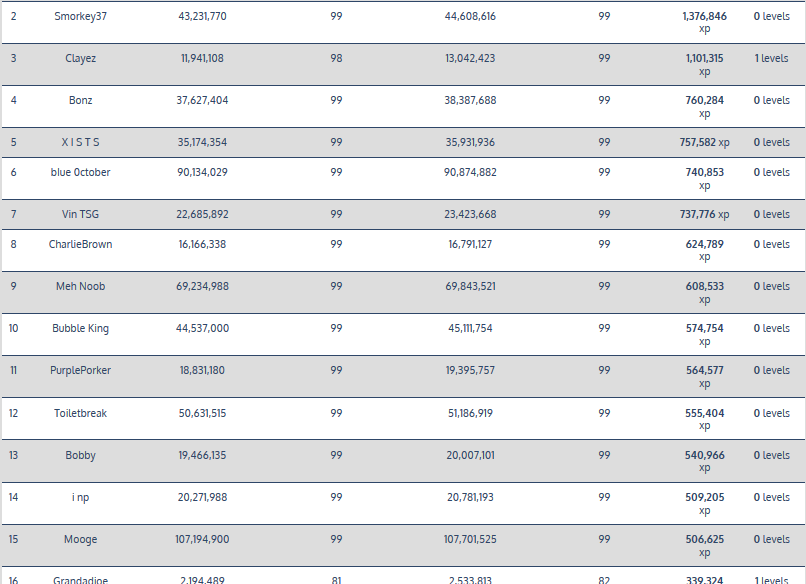This screenshot has height=584, width=806.
Task: Select the Toiletbreak player name
Action: [80, 413]
